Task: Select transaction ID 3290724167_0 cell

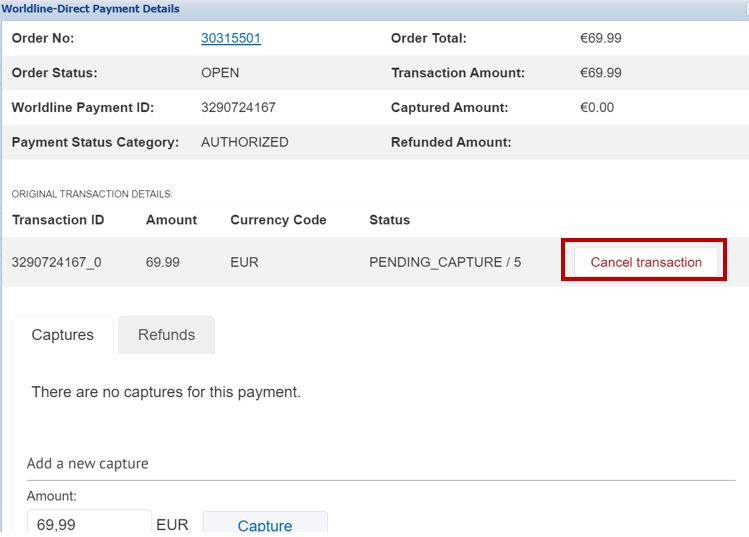Action: pos(56,262)
